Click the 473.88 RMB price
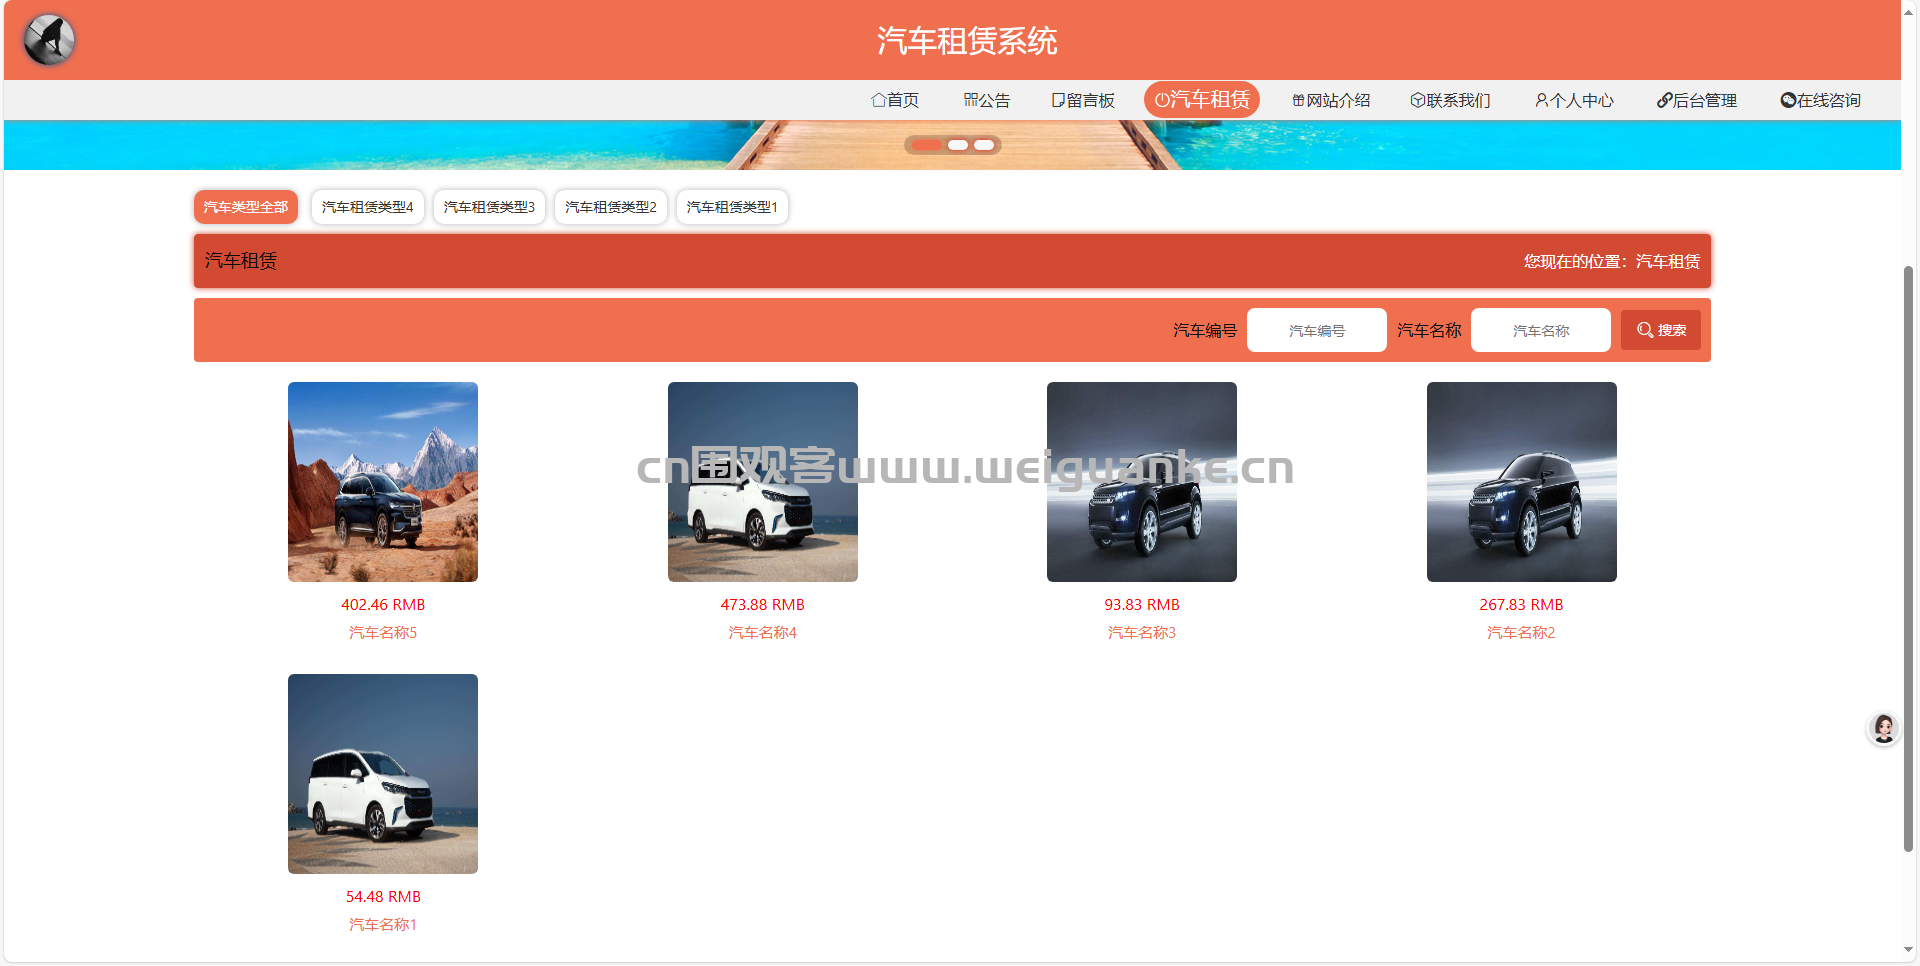 pos(763,605)
